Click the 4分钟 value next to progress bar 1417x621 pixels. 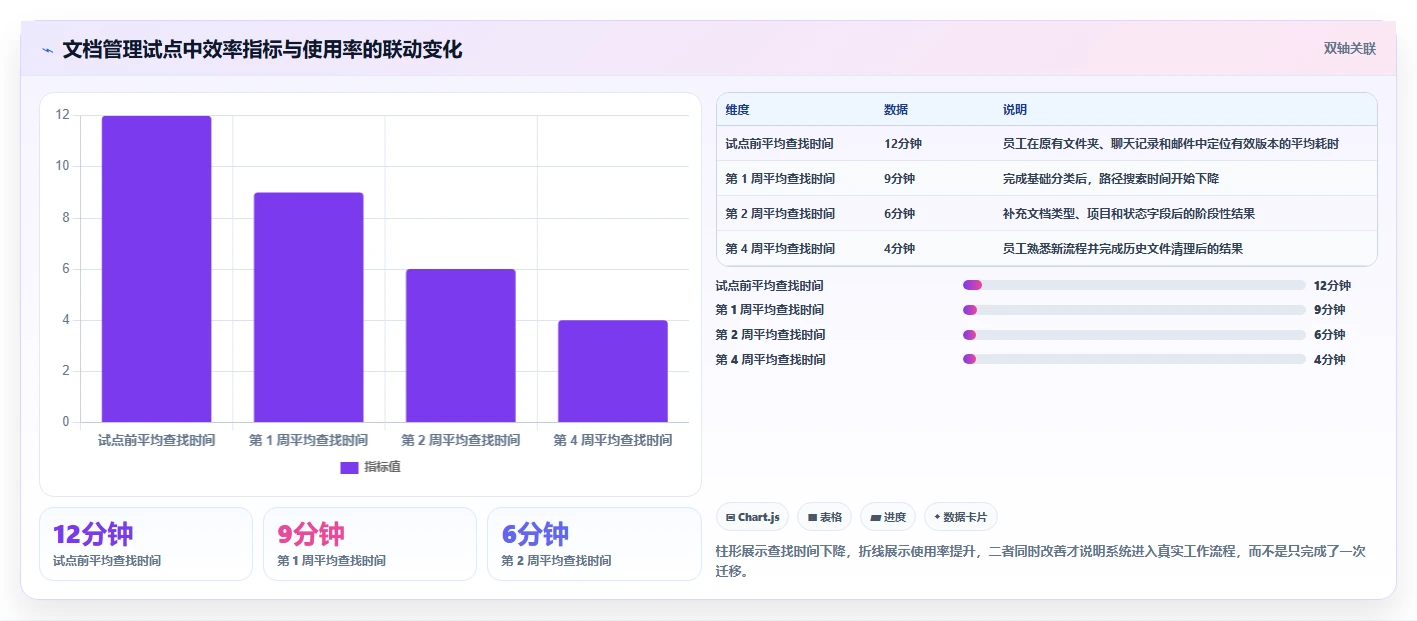(1329, 360)
